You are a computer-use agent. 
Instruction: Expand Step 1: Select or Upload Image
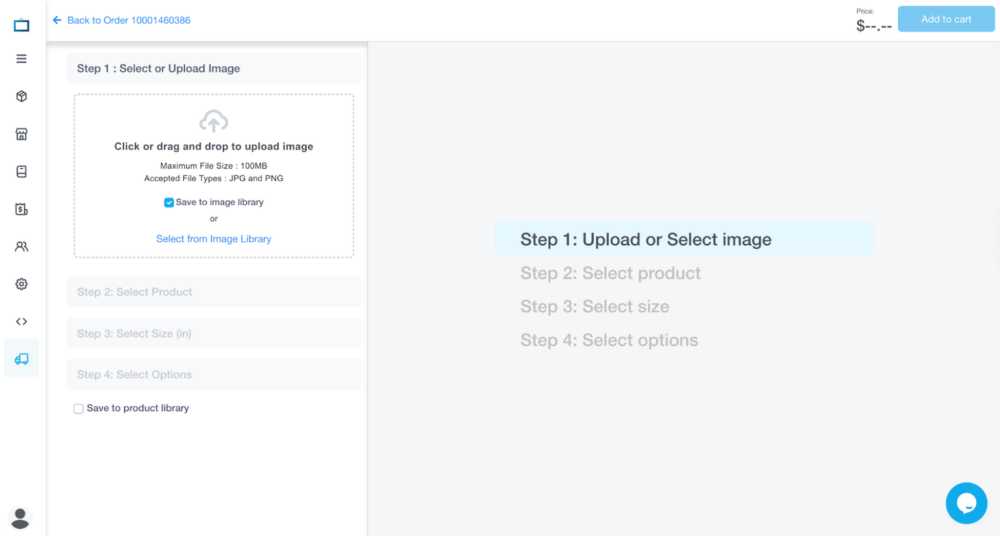[213, 68]
